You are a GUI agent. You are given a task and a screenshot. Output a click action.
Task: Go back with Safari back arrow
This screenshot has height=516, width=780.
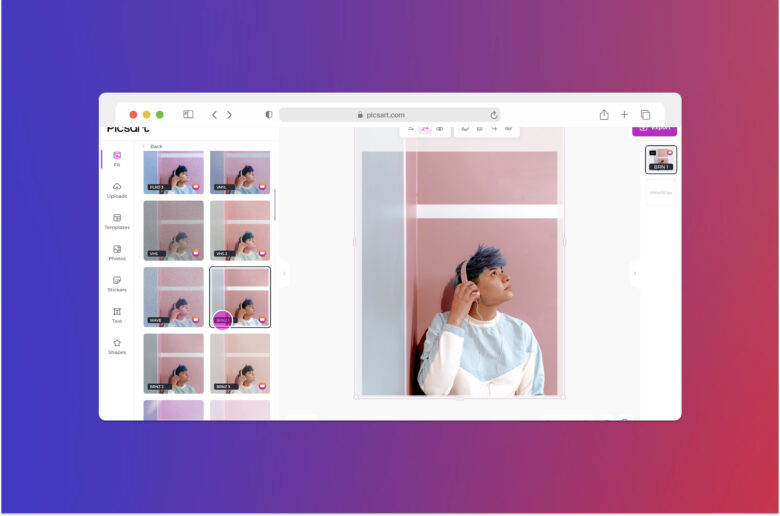[214, 115]
